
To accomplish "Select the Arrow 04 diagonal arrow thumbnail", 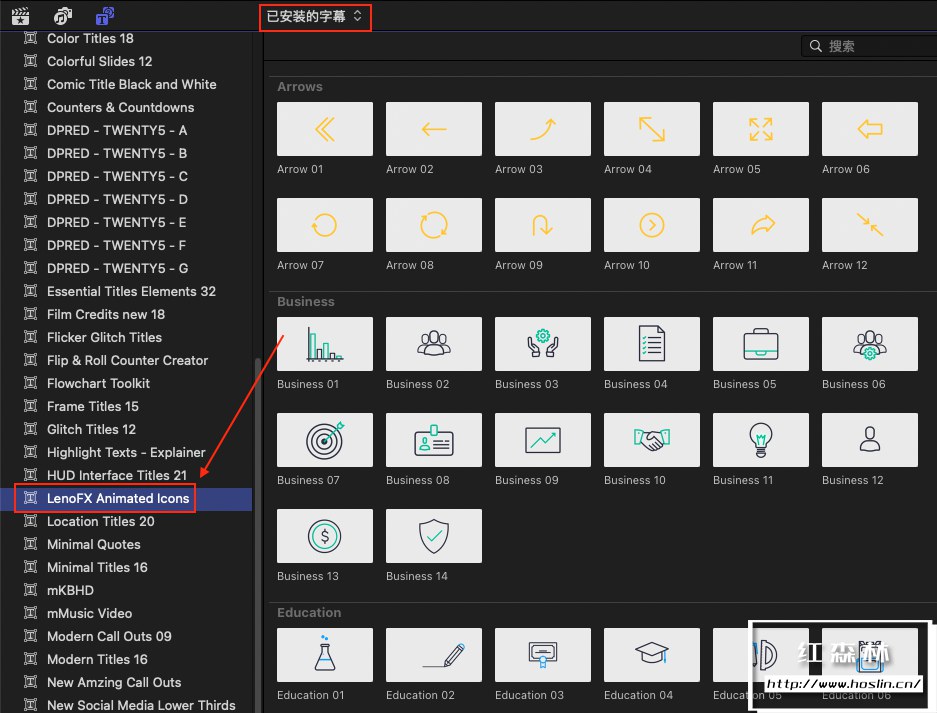I will (652, 129).
